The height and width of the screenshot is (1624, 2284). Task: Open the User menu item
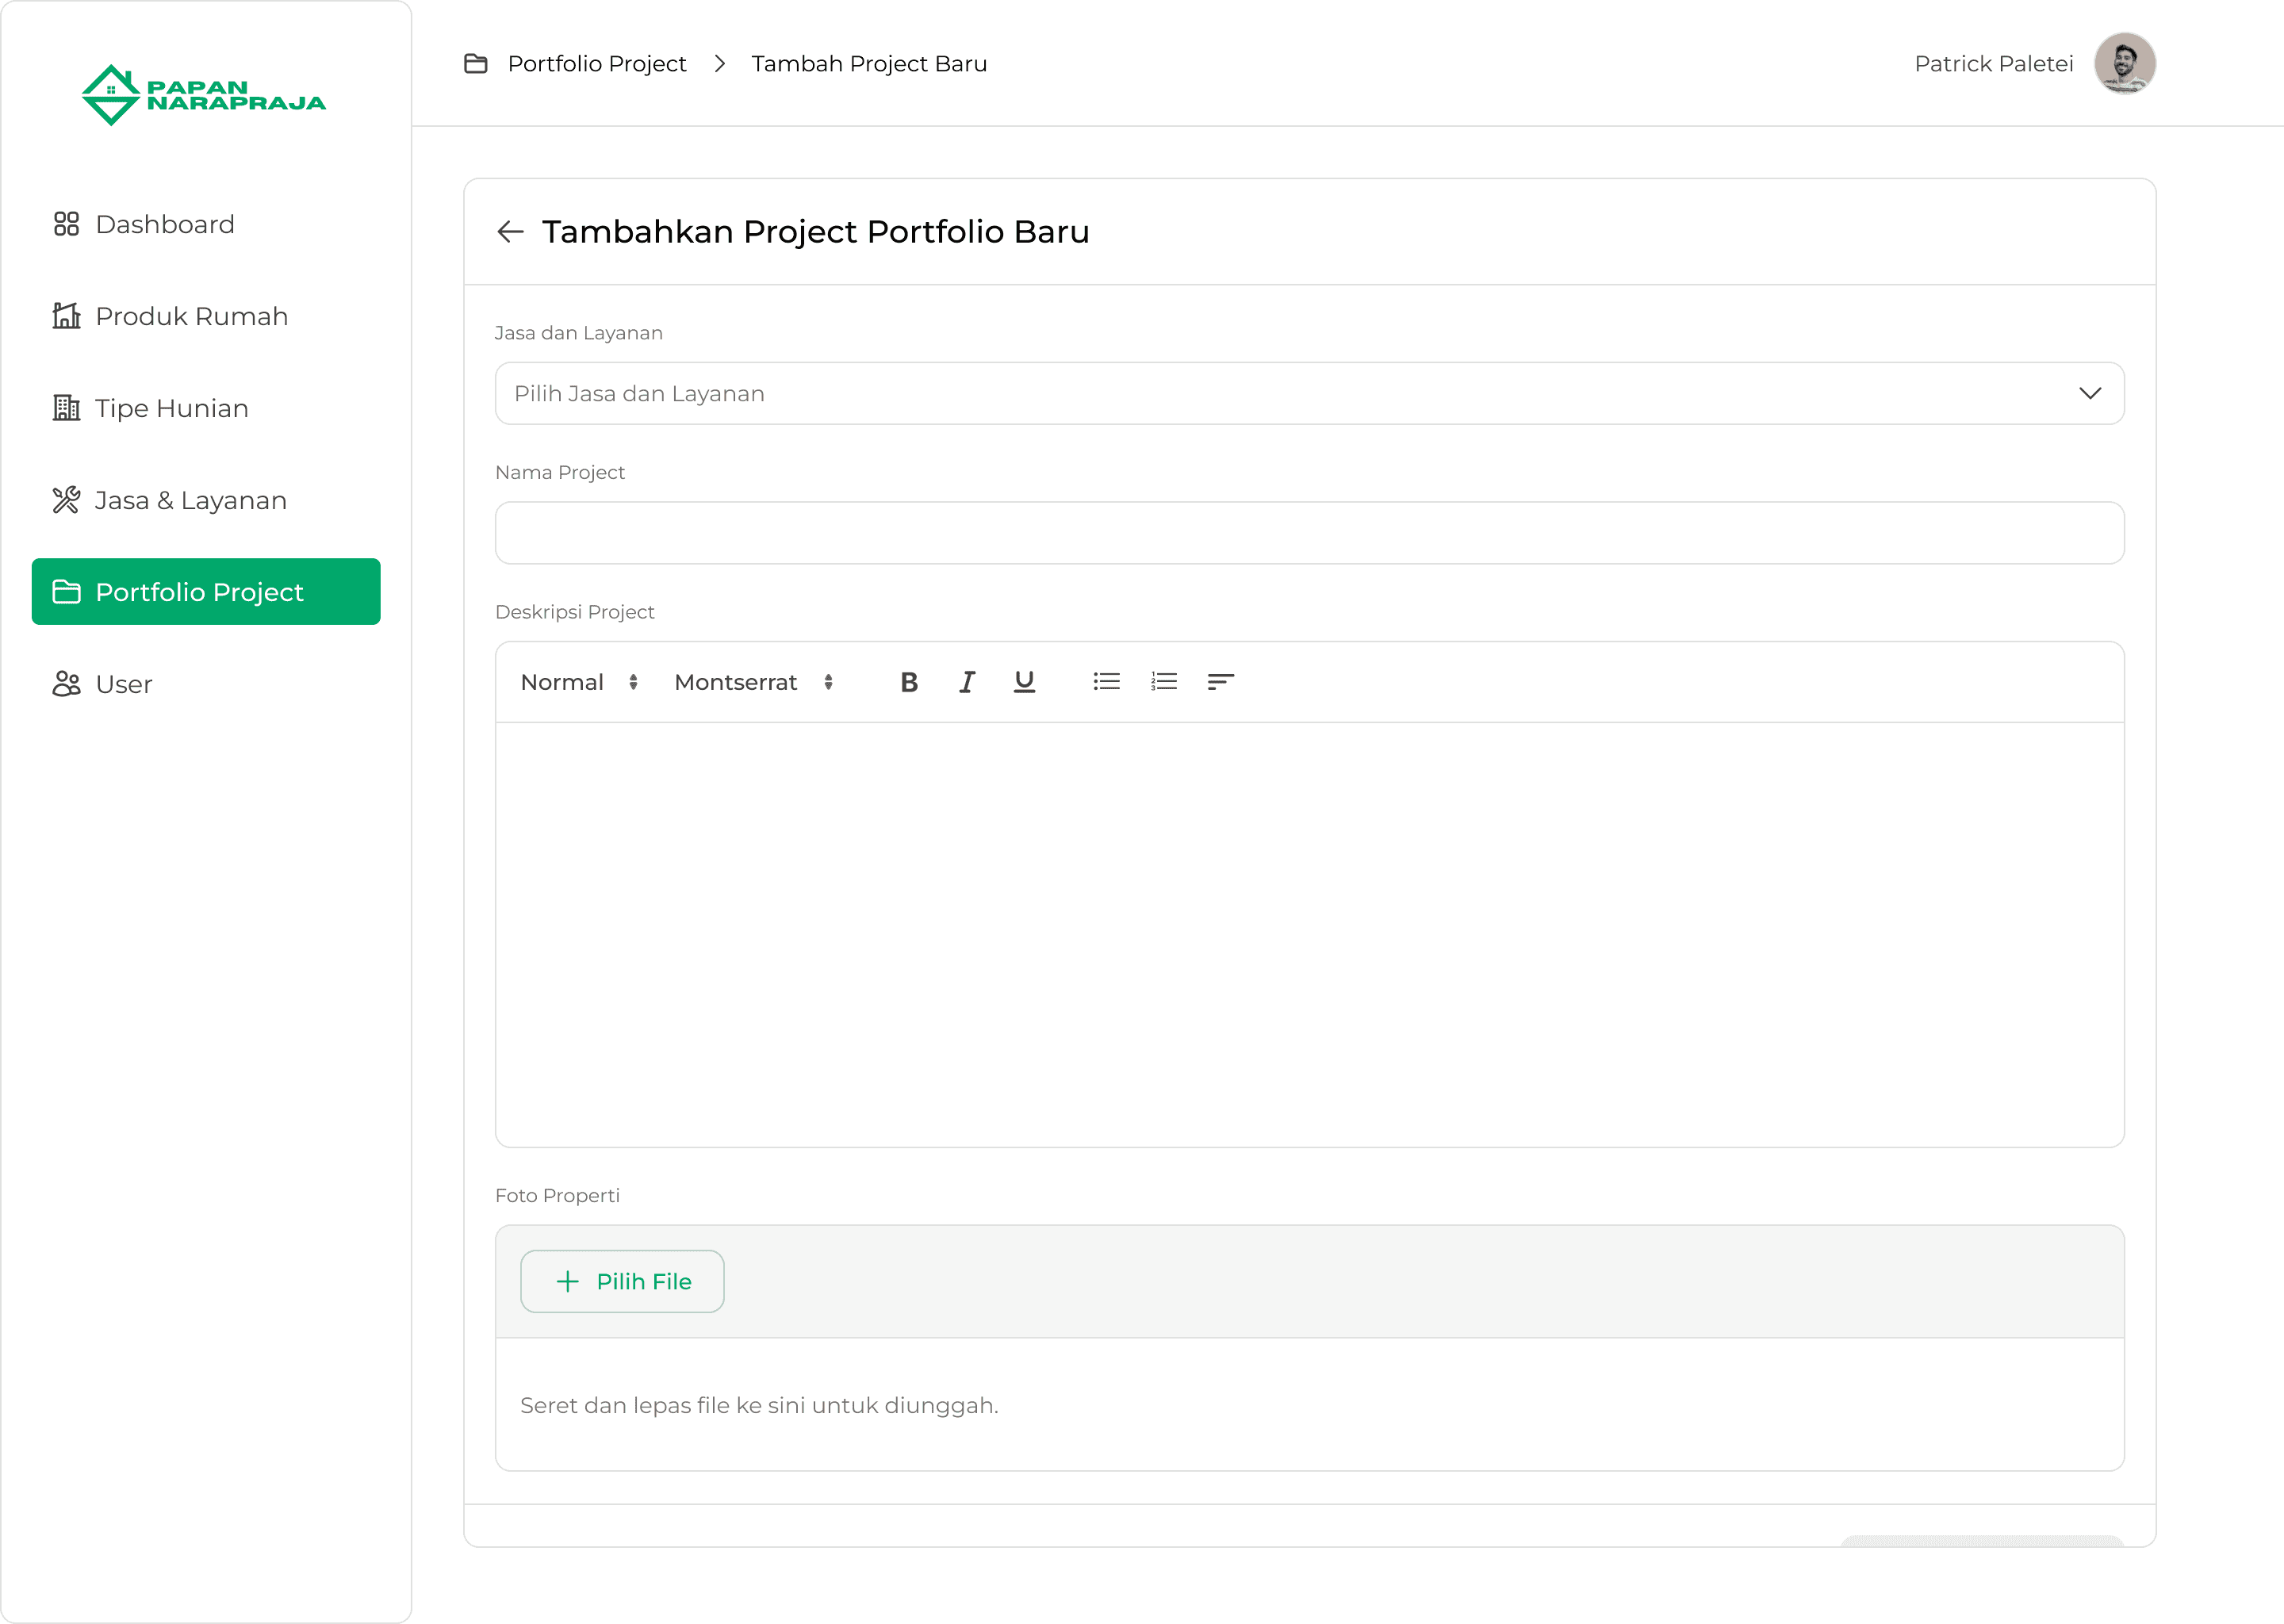pyautogui.click(x=123, y=684)
